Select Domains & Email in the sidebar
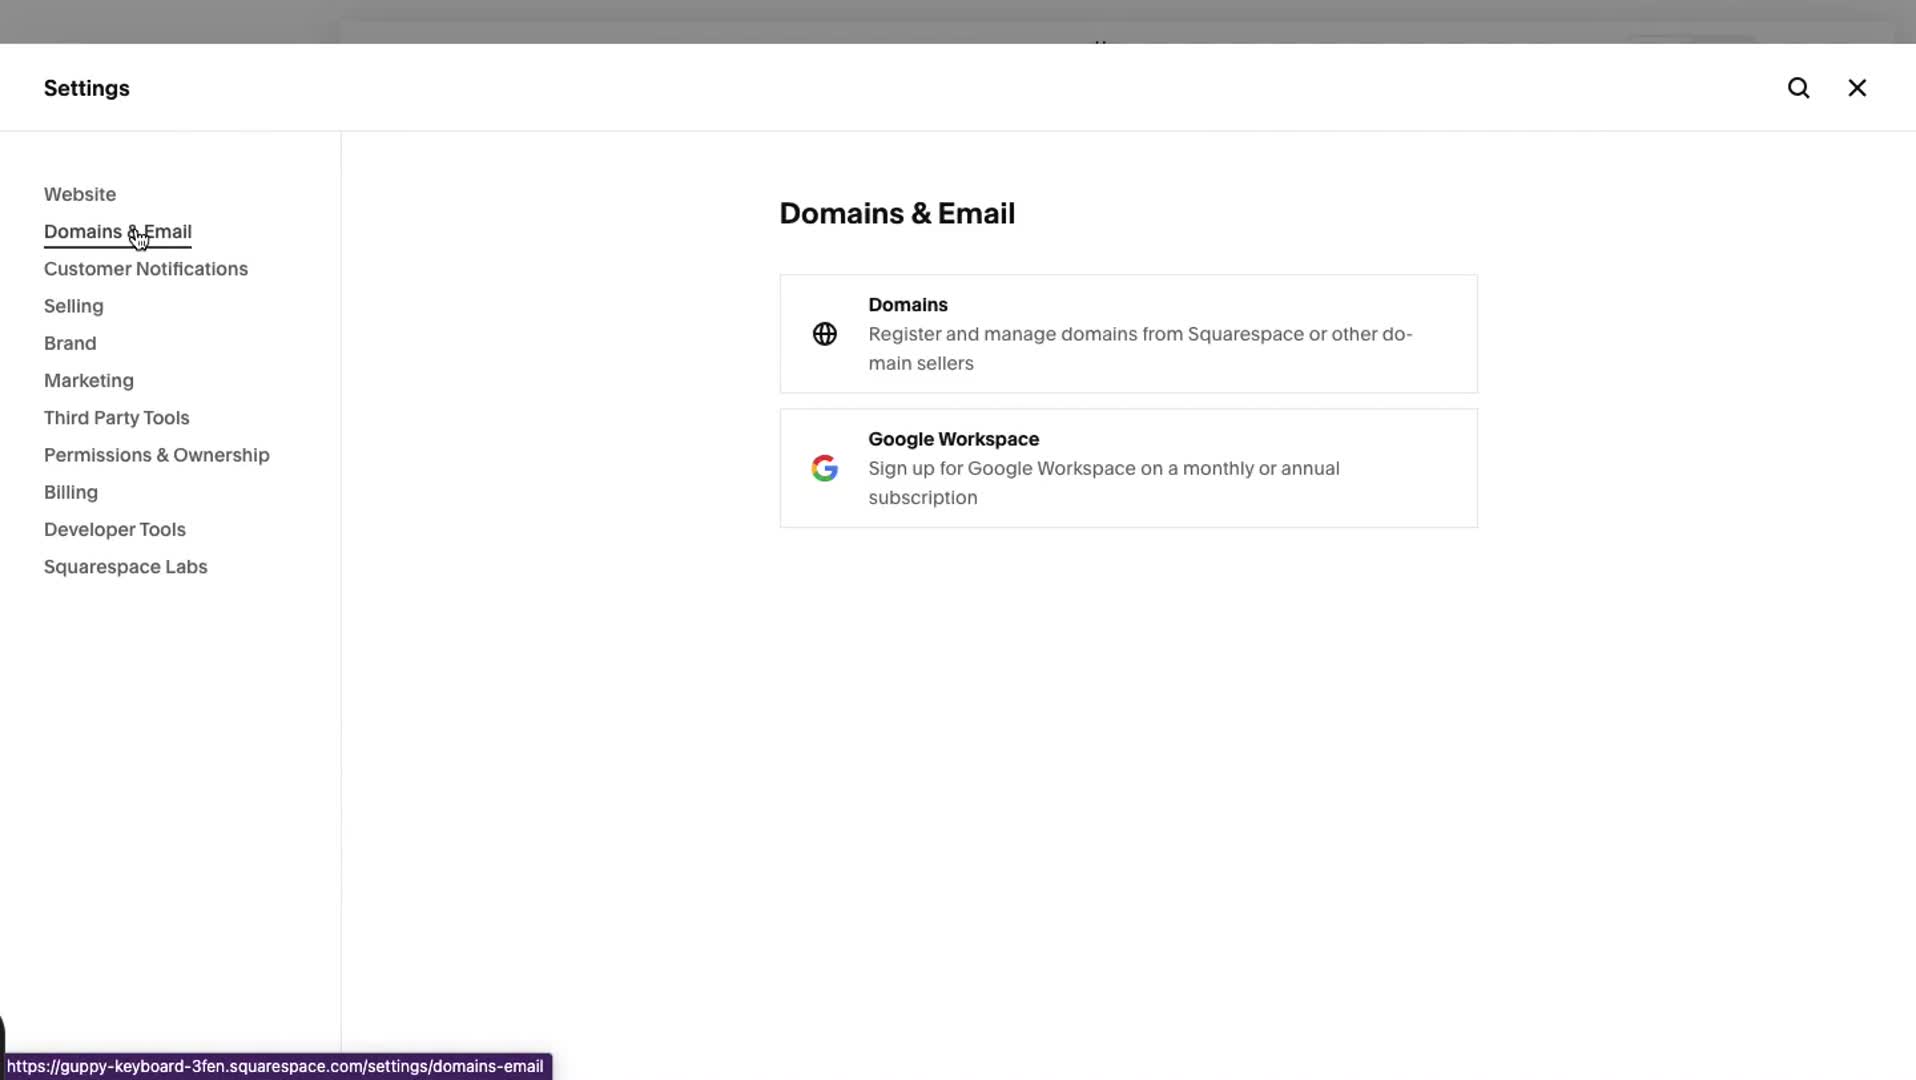Image resolution: width=1916 pixels, height=1080 pixels. tap(118, 232)
